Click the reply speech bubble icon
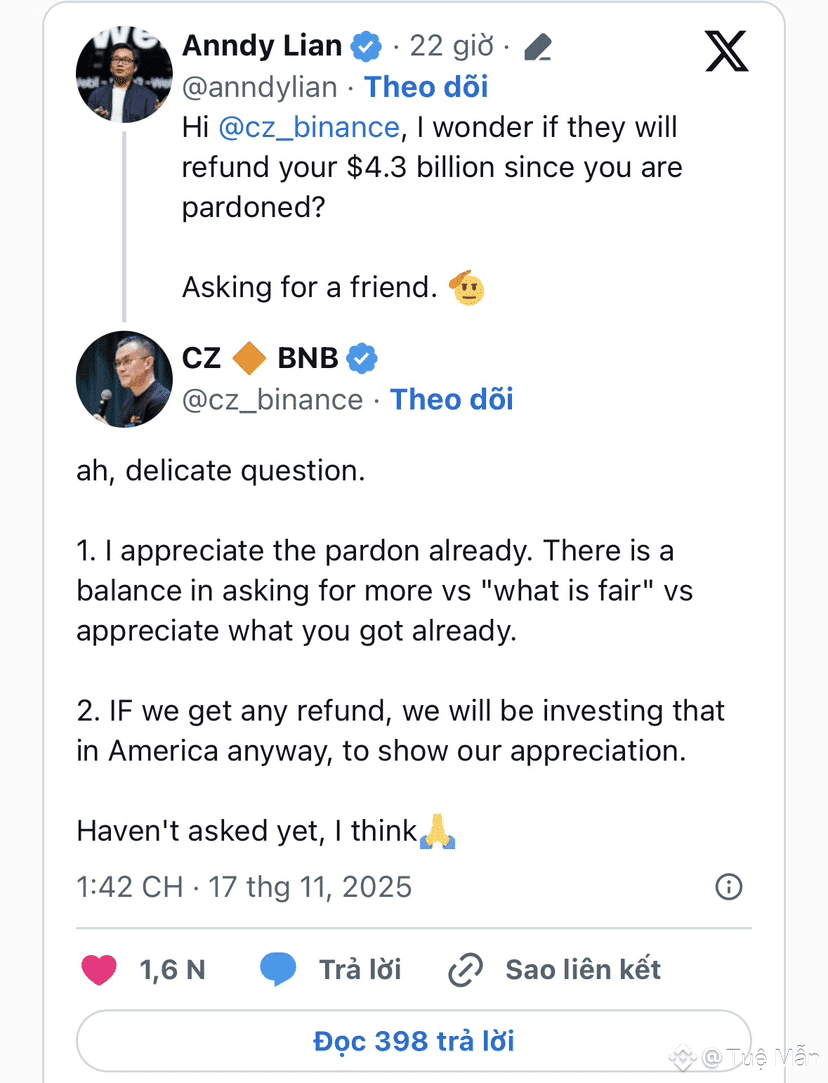This screenshot has height=1083, width=828. pos(278,969)
